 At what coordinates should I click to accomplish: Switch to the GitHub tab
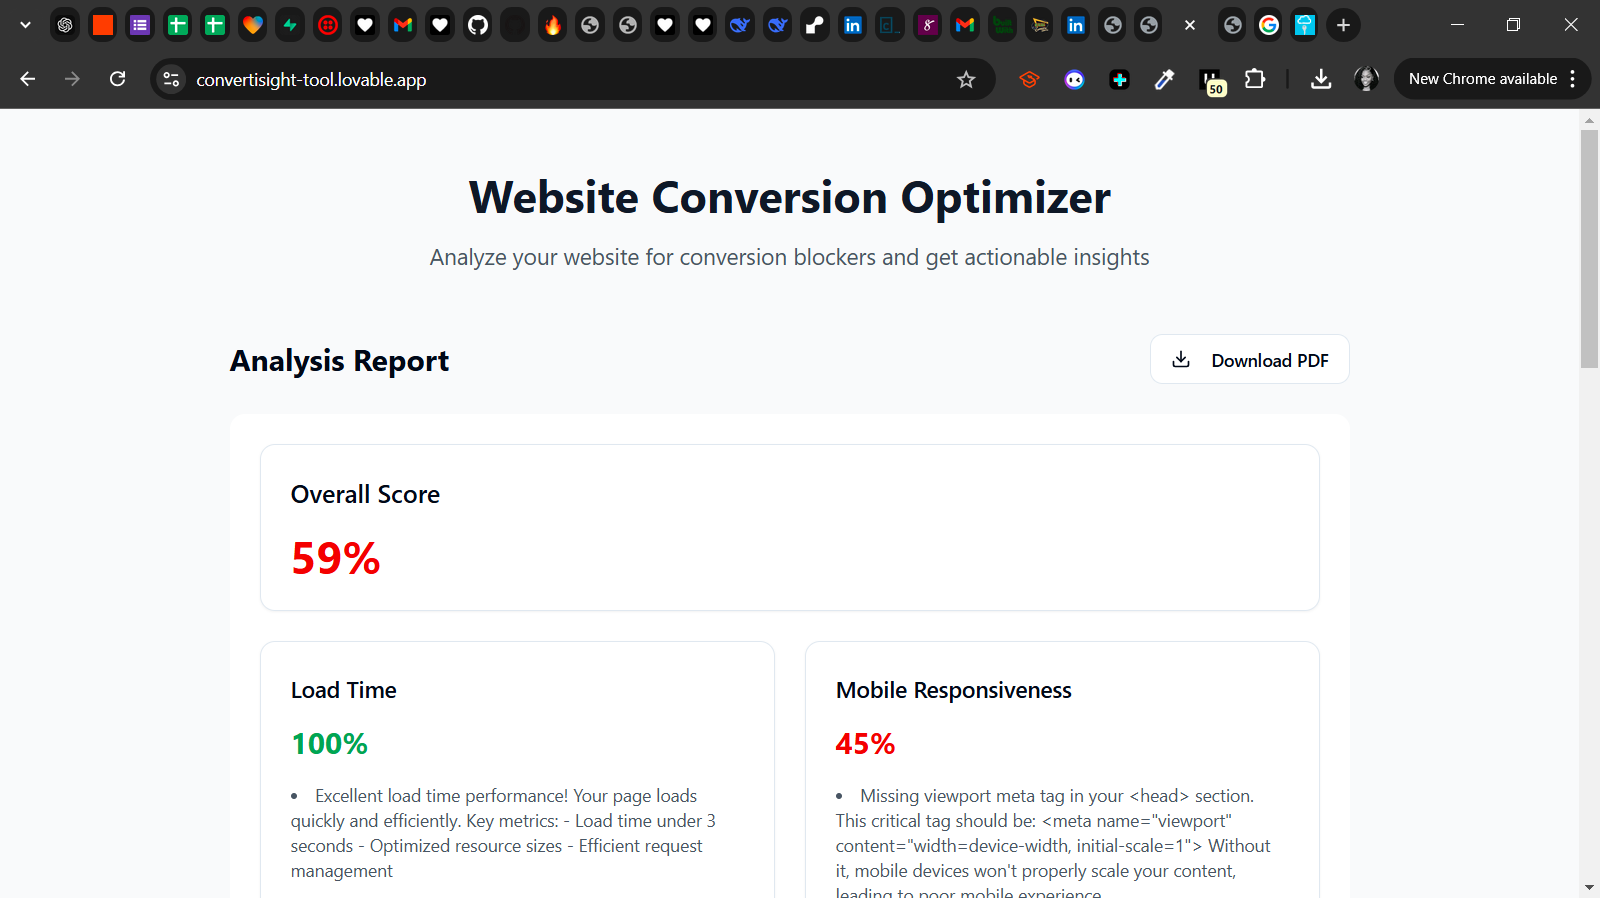(478, 25)
